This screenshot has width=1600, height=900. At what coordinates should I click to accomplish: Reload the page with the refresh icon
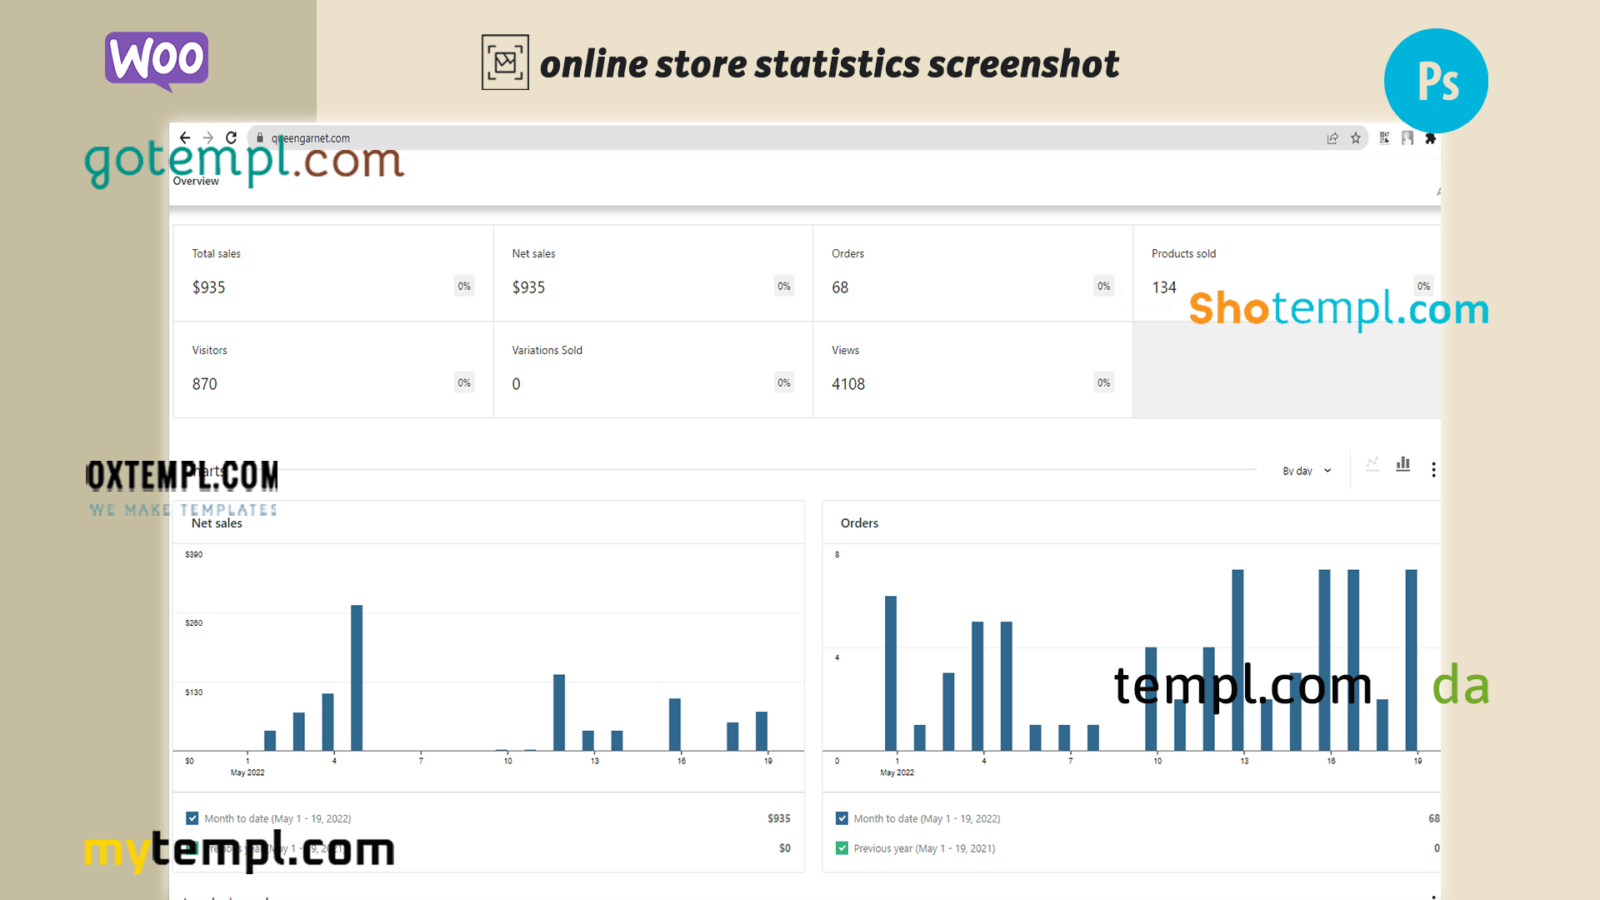(x=231, y=138)
